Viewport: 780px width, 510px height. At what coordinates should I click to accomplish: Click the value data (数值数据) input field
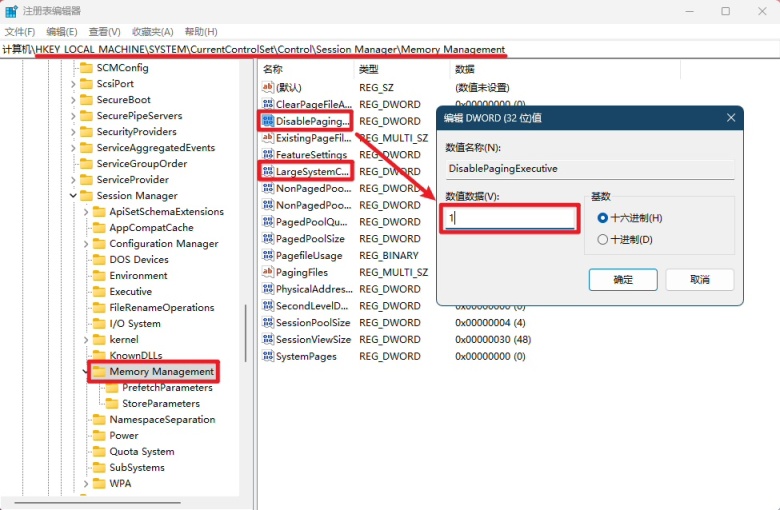click(x=509, y=218)
